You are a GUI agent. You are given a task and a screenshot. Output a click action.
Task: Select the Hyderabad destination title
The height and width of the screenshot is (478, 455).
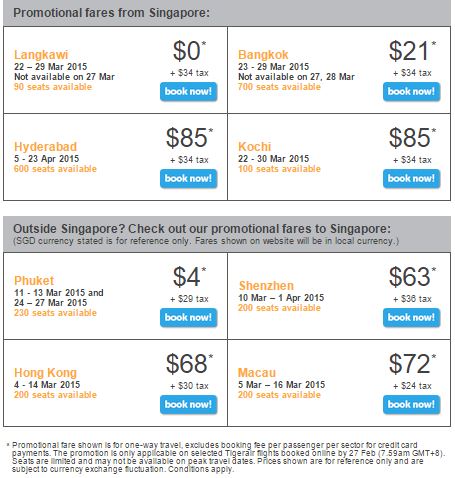tap(45, 146)
